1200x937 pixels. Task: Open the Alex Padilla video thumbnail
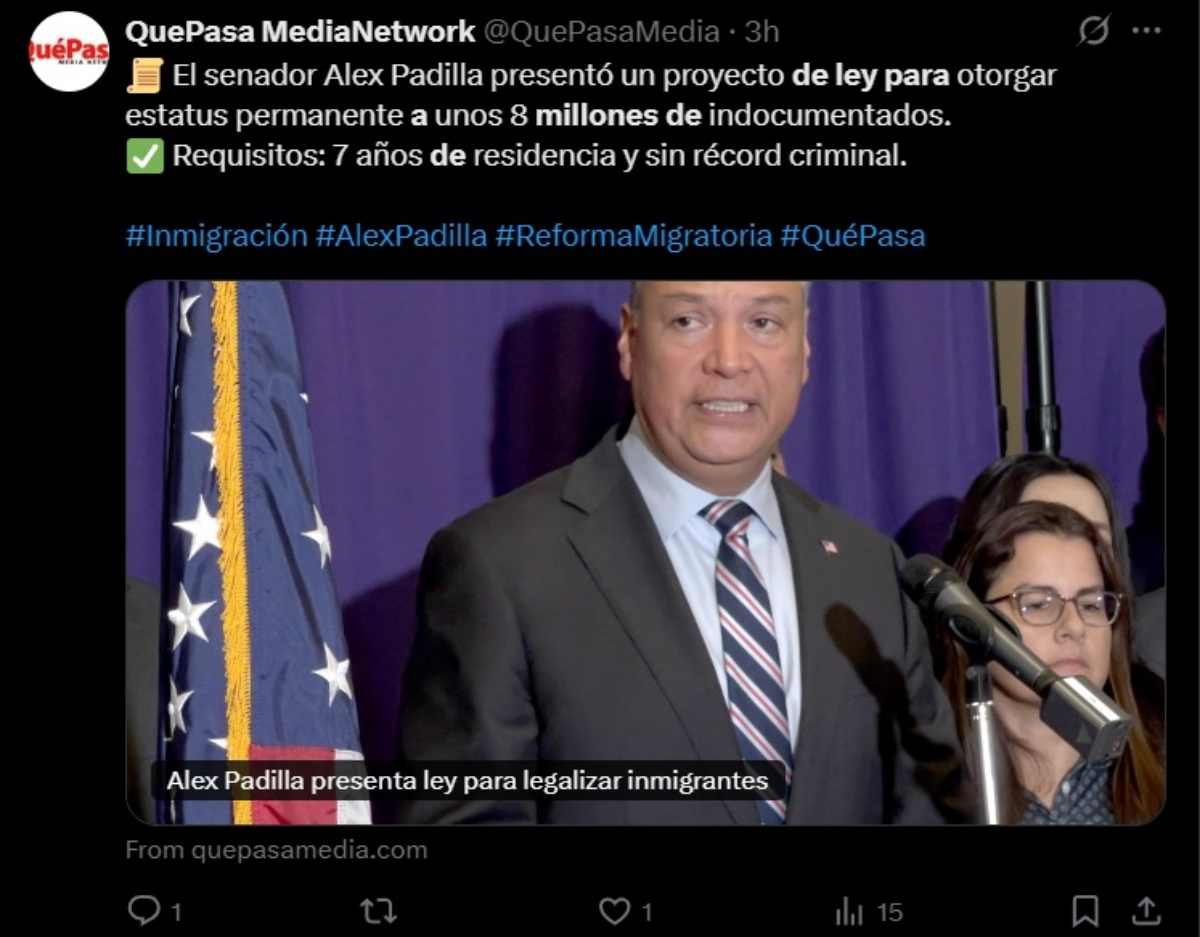click(x=645, y=552)
